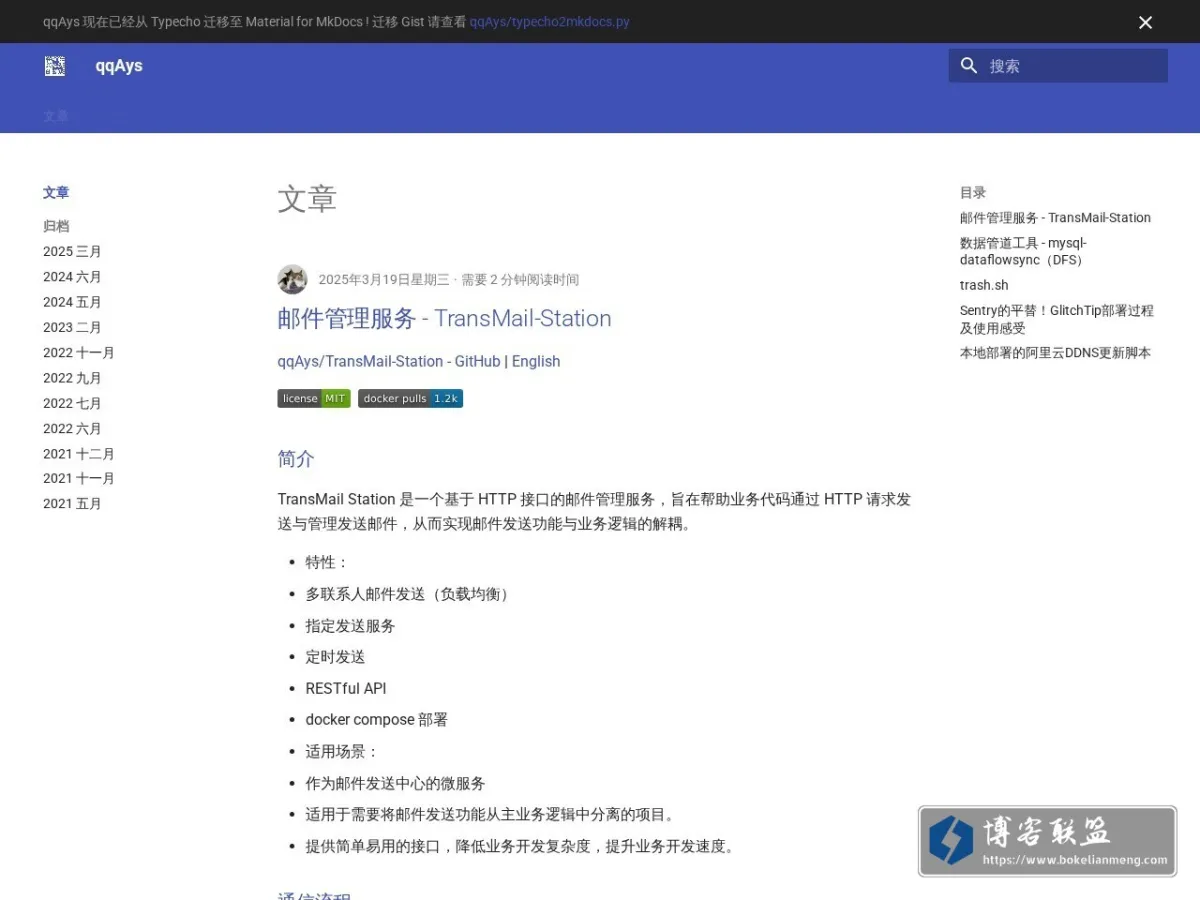Click the list item 定时发送
Image resolution: width=1200 pixels, height=900 pixels.
click(335, 656)
